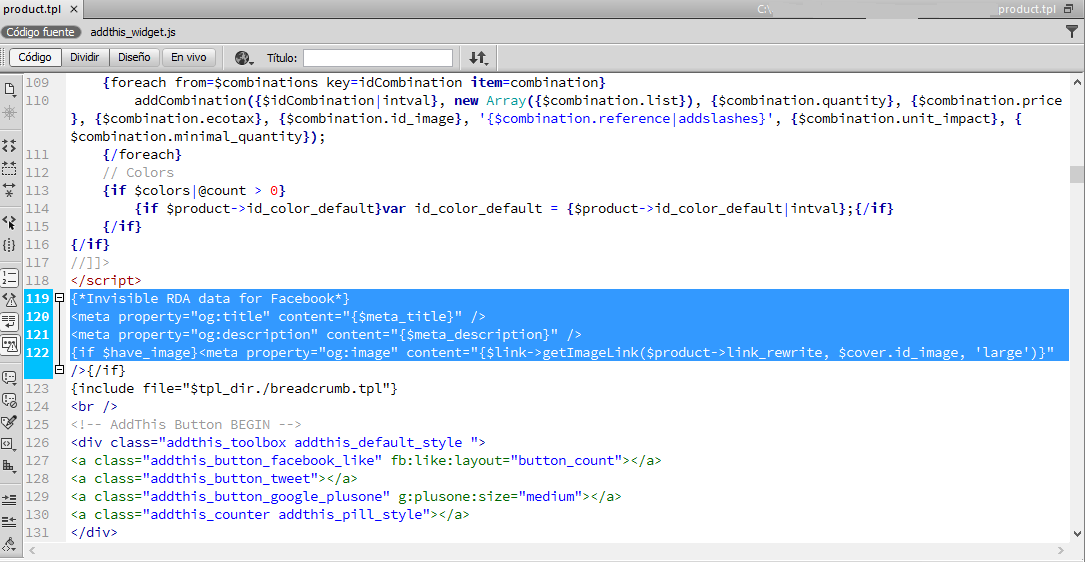Click Select Parent Tag icon
The image size is (1085, 562).
coord(10,222)
